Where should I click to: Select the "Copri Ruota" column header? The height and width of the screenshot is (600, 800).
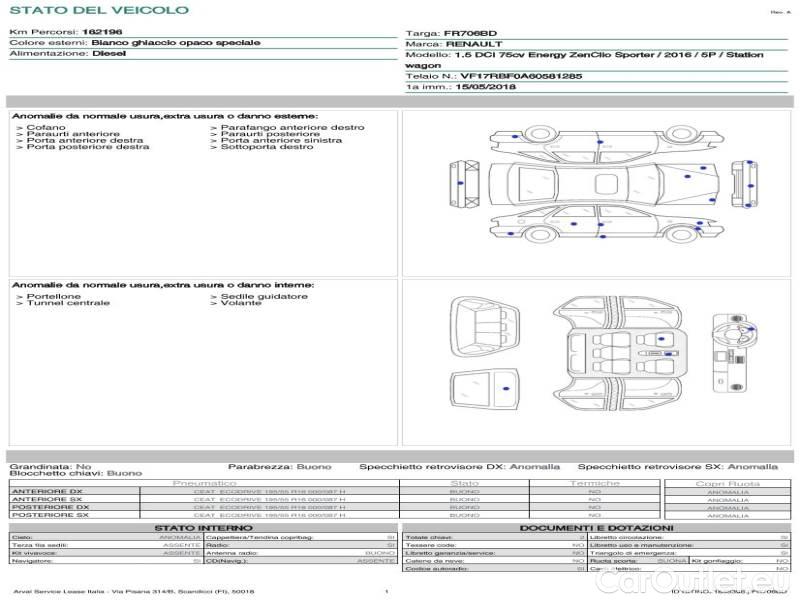point(728,484)
